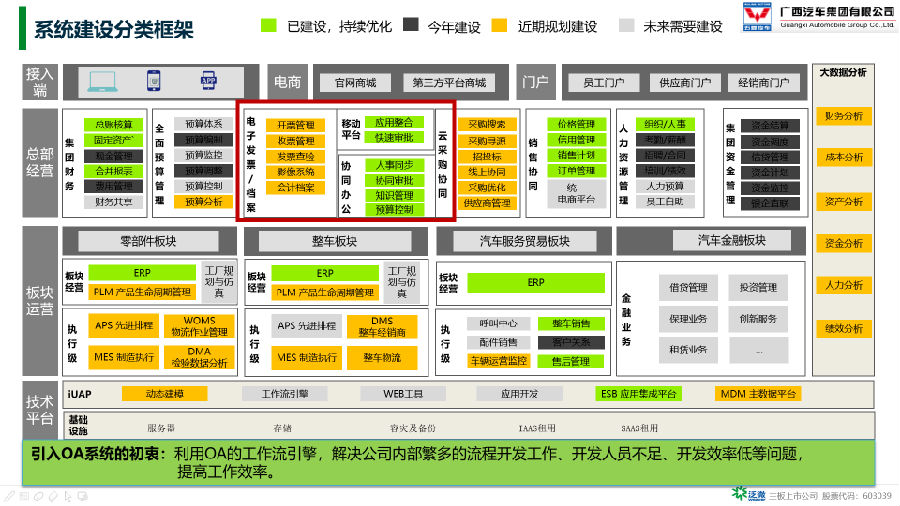Click the orange legend swatch for 近期规划建设

[499, 25]
